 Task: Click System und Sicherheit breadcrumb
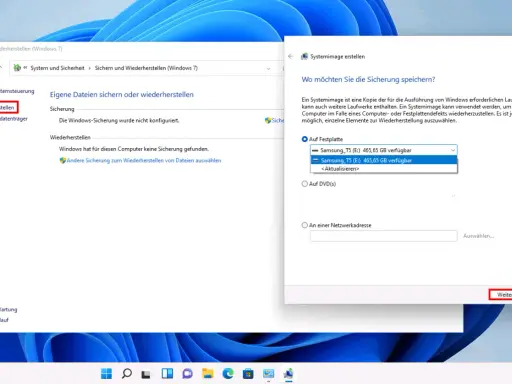[x=57, y=68]
